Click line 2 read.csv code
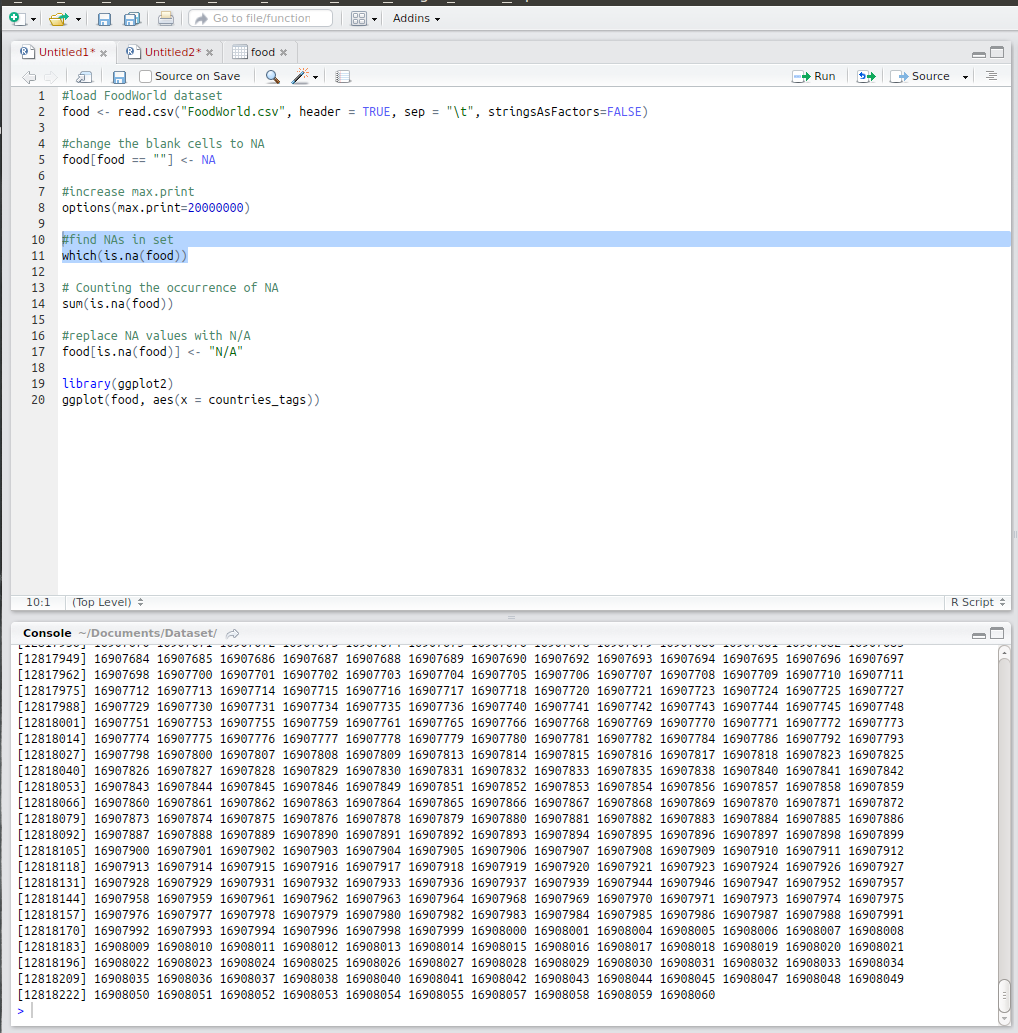 355,112
